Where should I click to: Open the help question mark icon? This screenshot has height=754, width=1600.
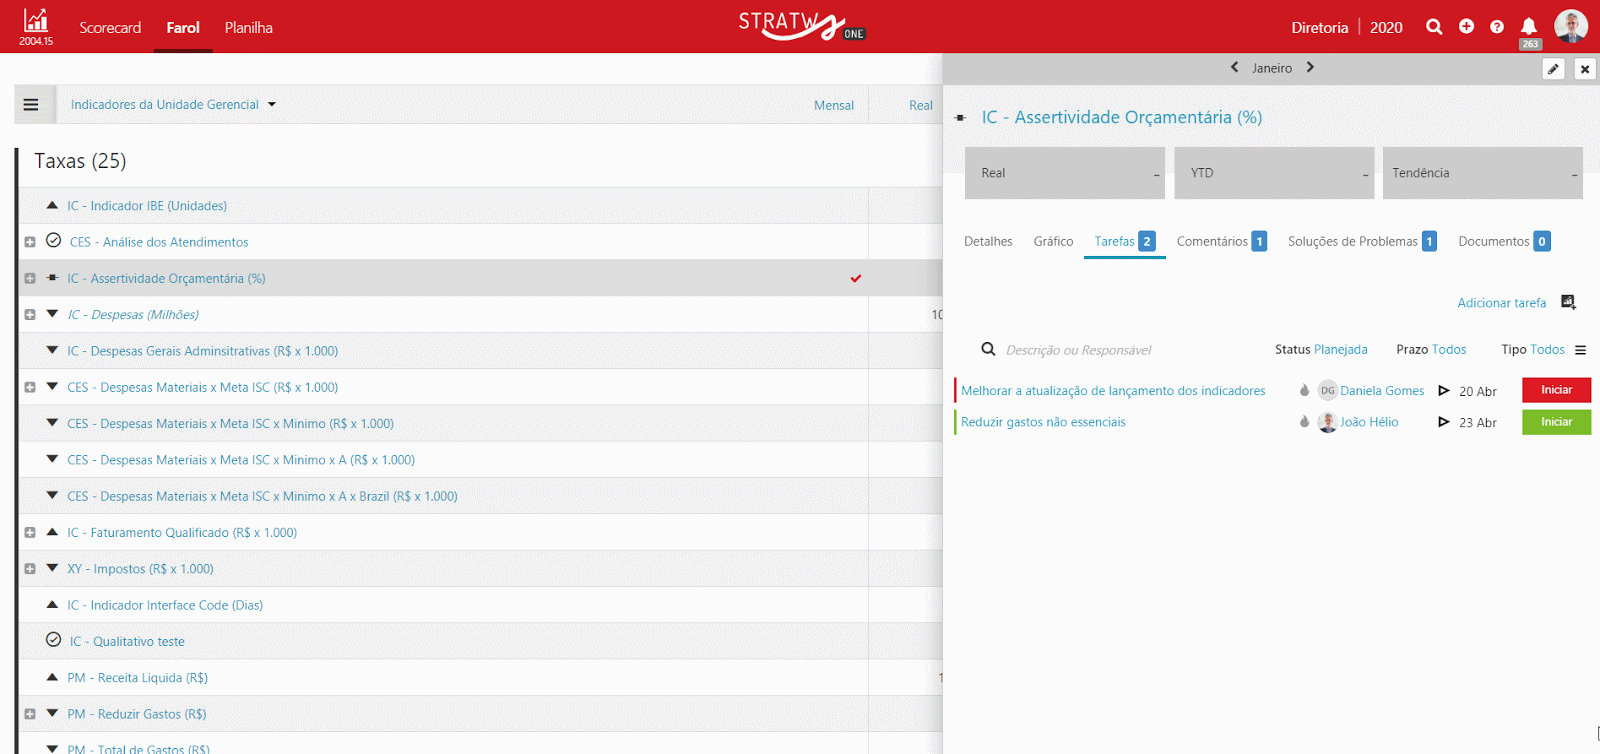pyautogui.click(x=1497, y=27)
